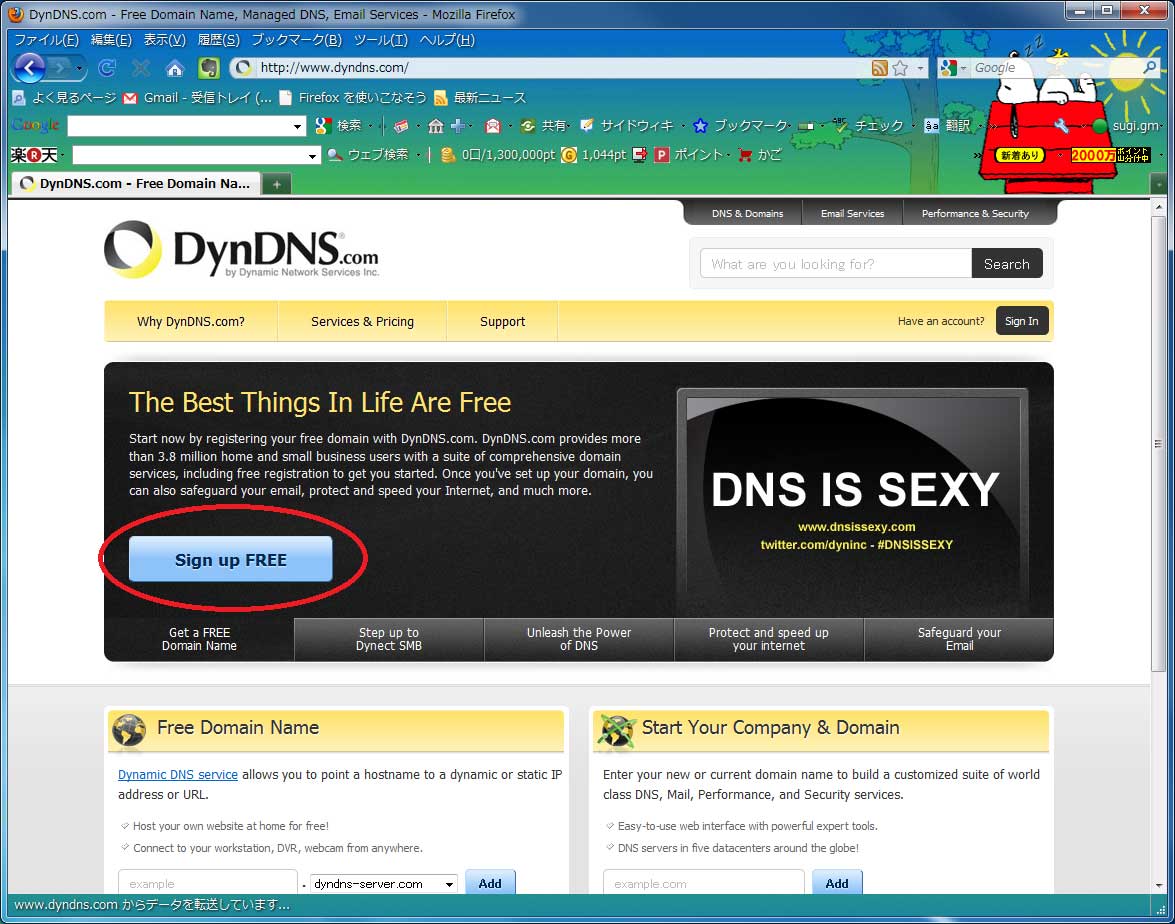This screenshot has height=924, width=1175.
Task: Click the Sign up FREE button
Action: tap(230, 560)
